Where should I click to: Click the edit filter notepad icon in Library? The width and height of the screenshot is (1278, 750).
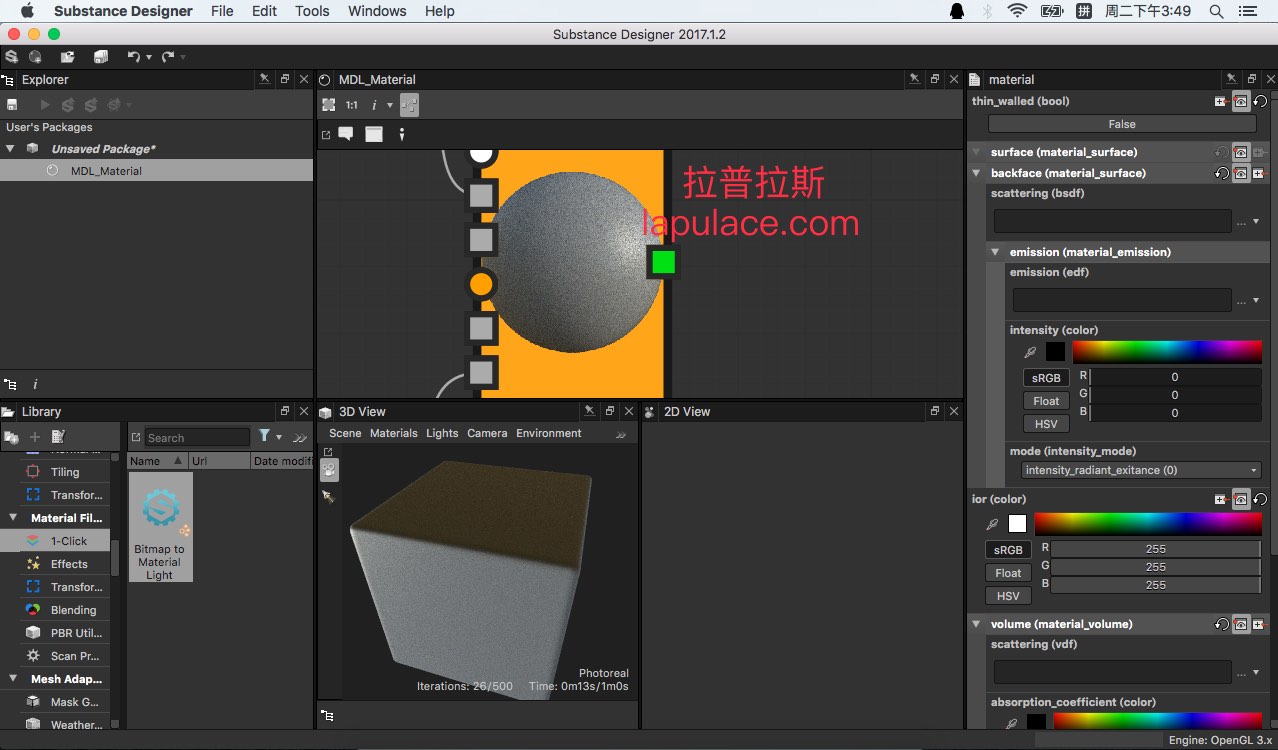[x=58, y=437]
